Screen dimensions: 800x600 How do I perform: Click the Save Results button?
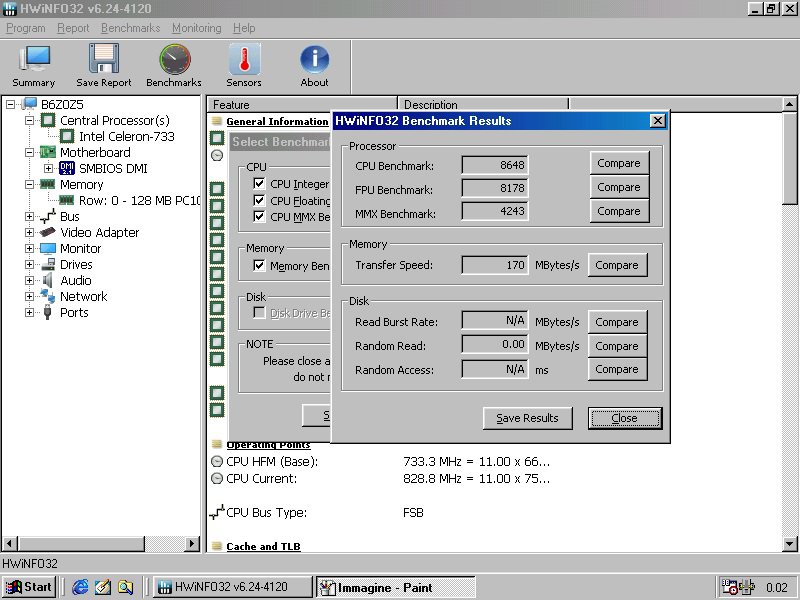(527, 418)
